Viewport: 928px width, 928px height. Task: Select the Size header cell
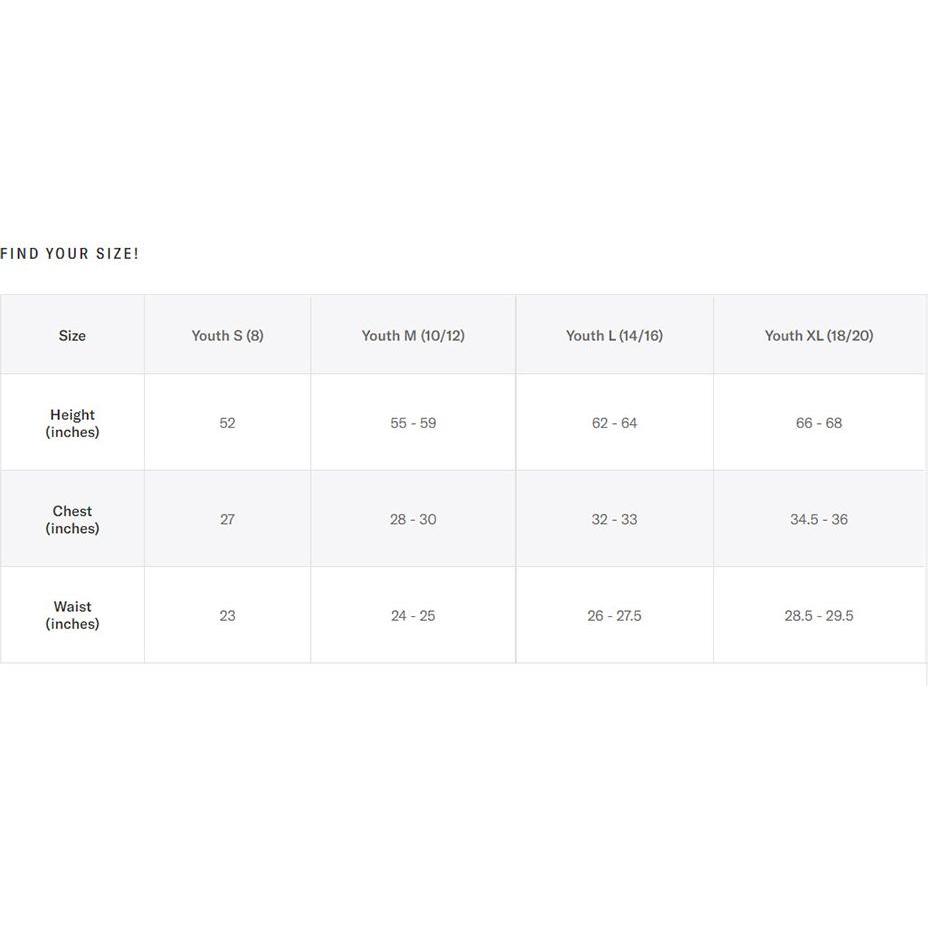(72, 335)
